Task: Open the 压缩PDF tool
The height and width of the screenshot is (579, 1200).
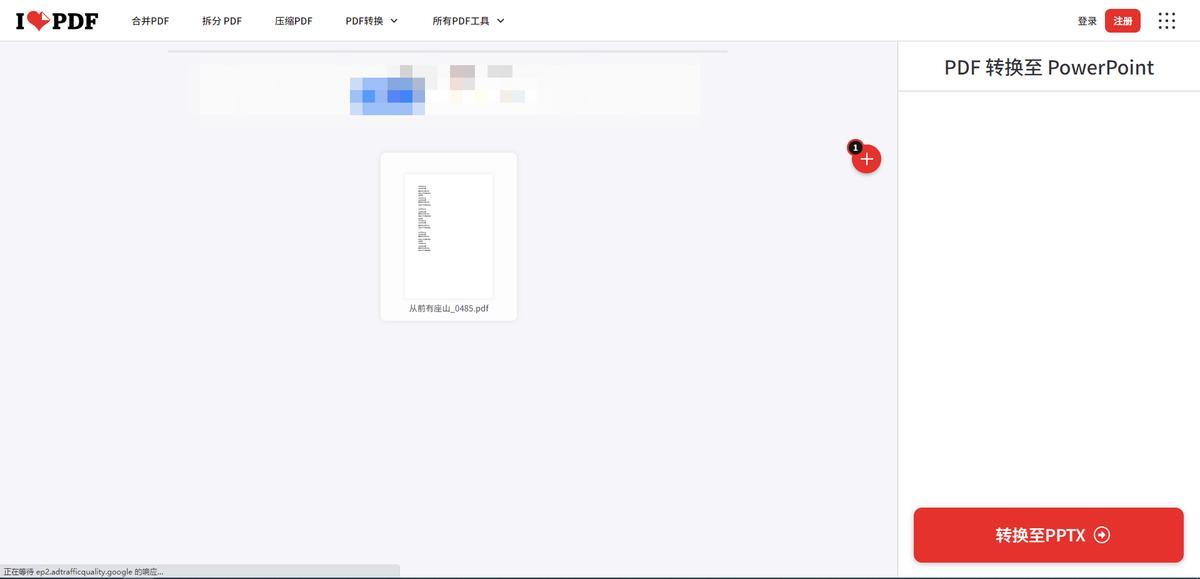Action: pos(293,21)
